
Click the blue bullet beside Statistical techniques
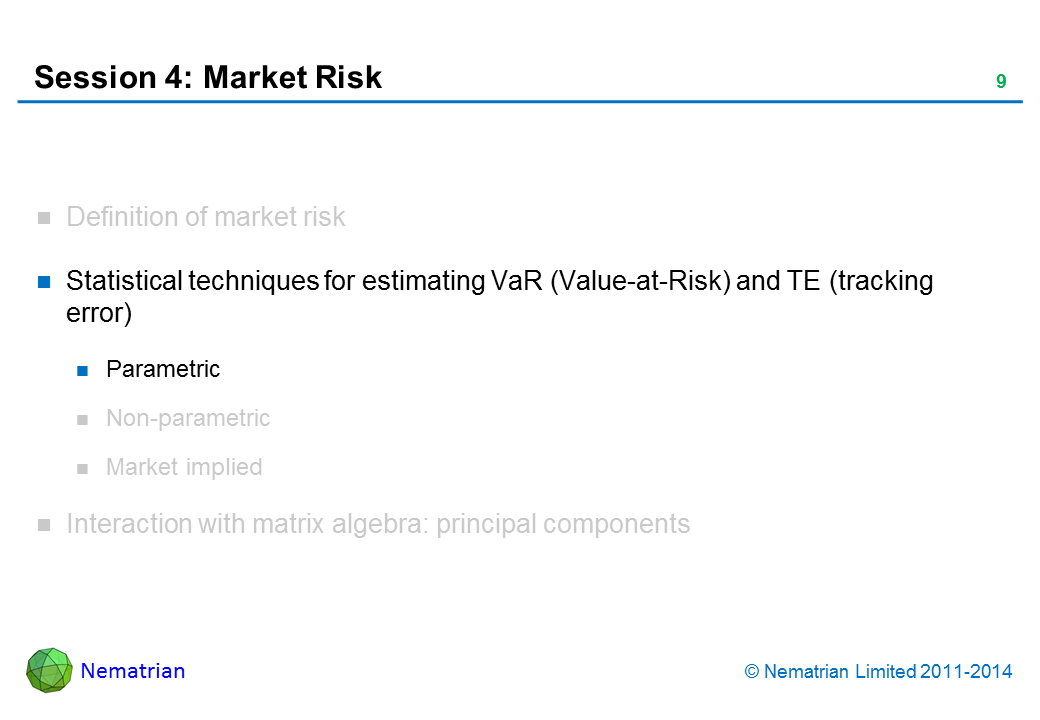[x=44, y=282]
